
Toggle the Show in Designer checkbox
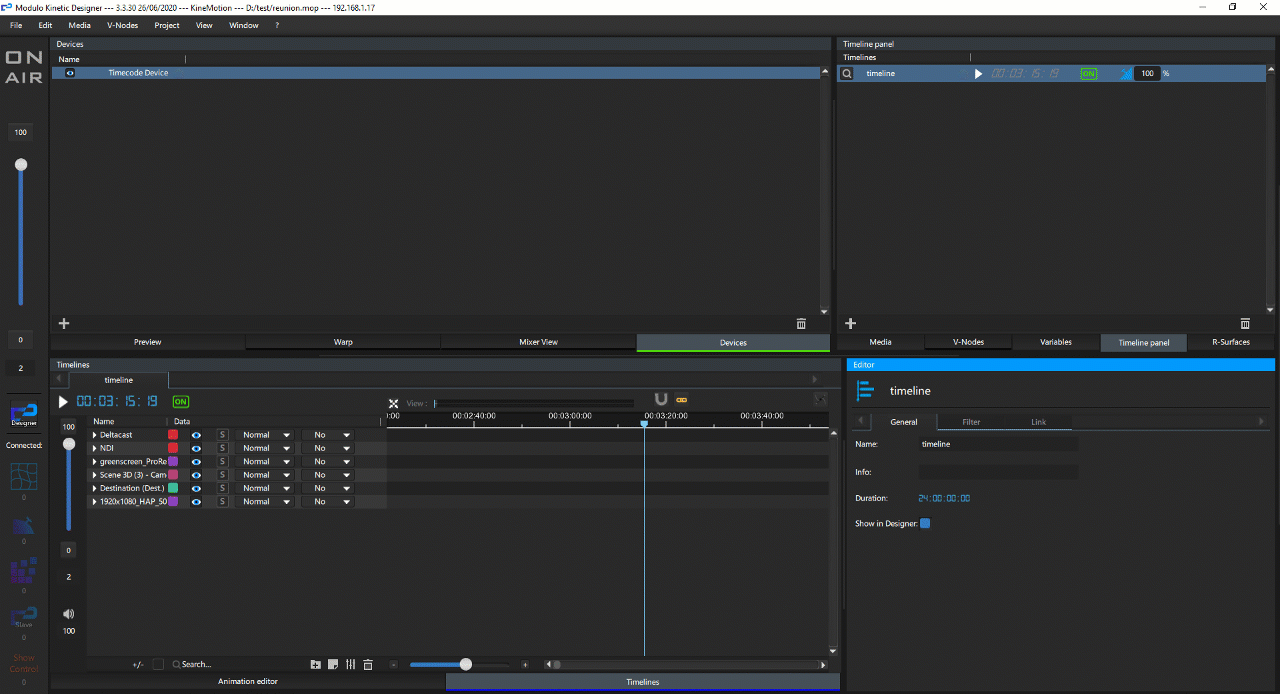(925, 523)
